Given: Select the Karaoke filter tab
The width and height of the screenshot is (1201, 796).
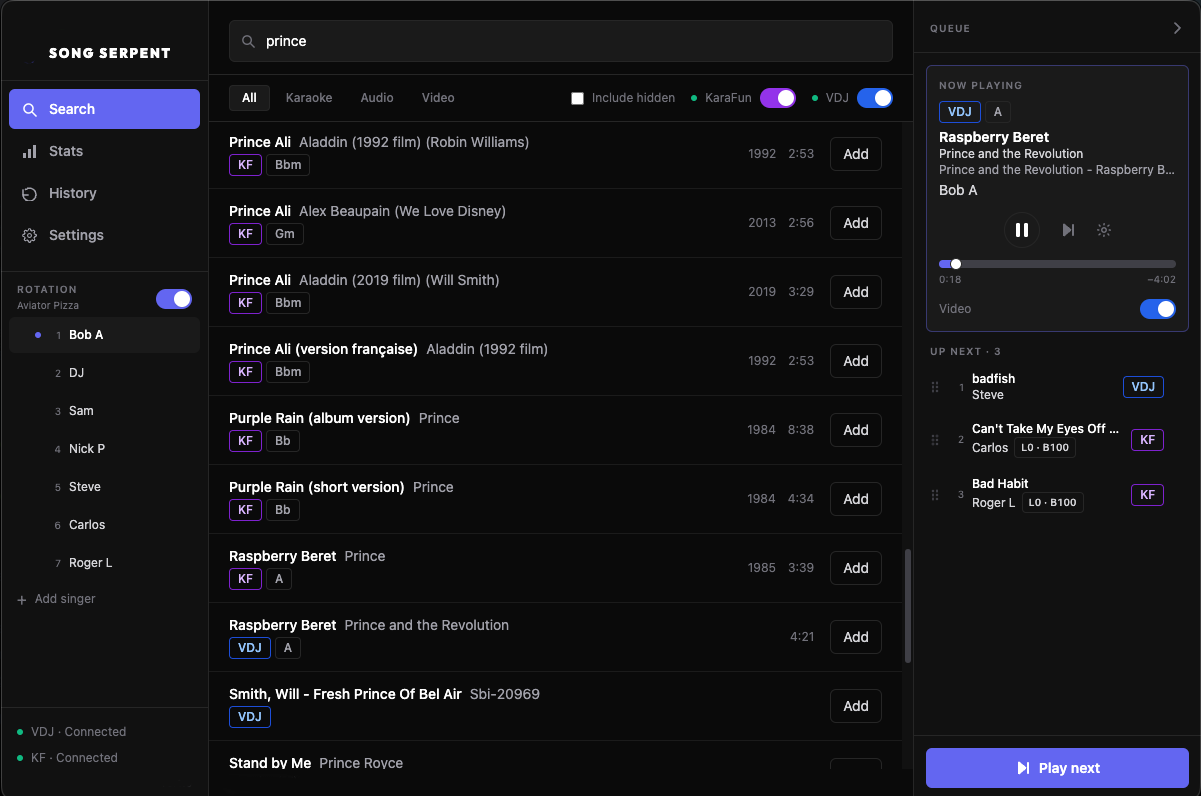Looking at the screenshot, I should coord(309,98).
